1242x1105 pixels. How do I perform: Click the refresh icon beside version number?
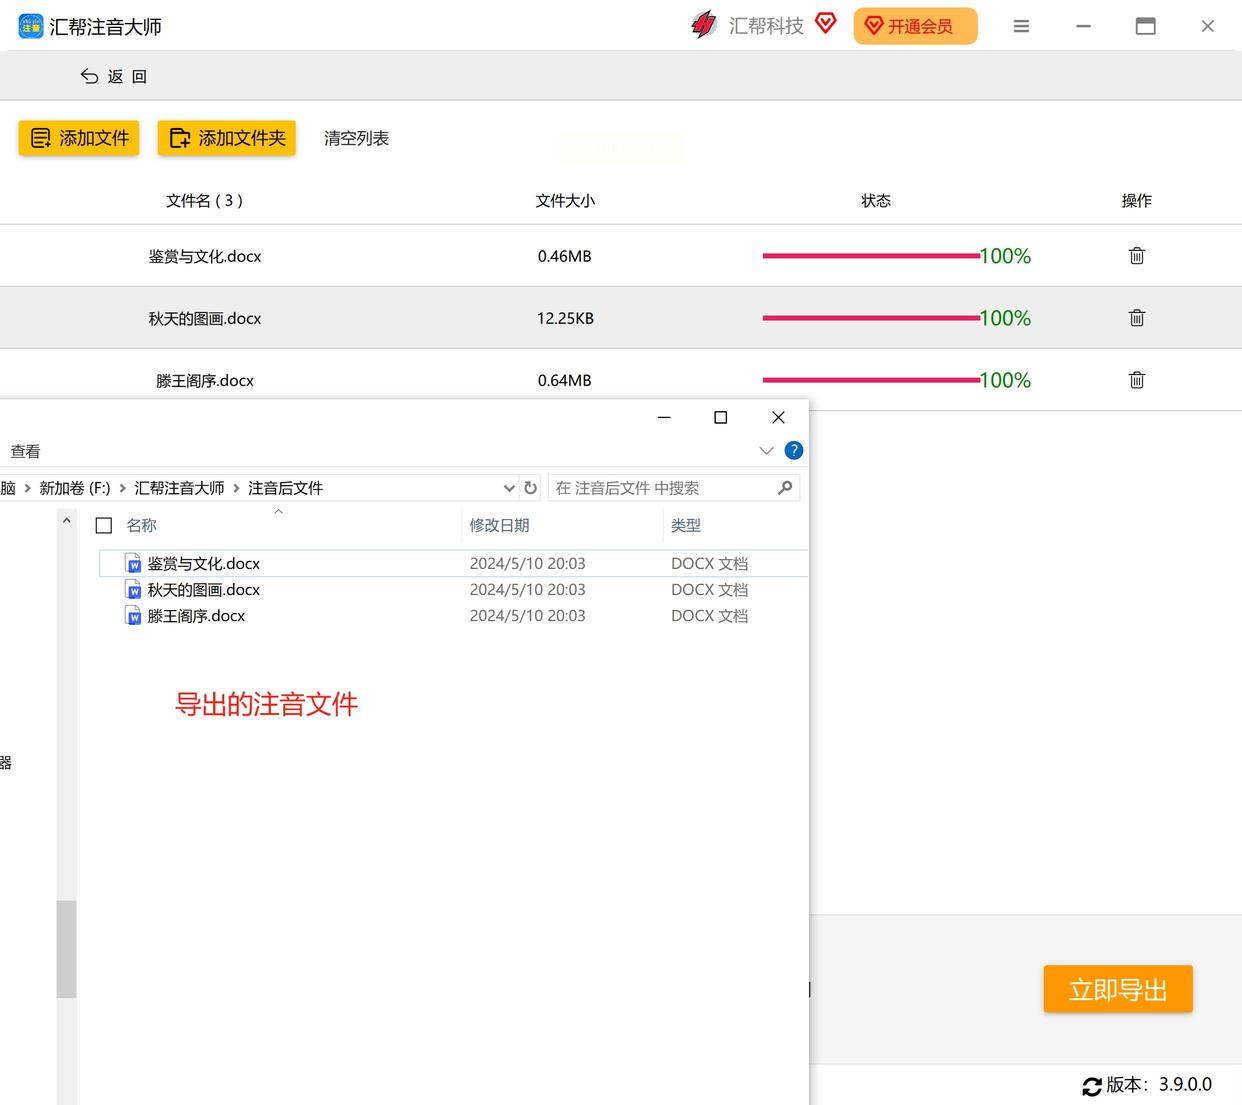(x=1091, y=1086)
